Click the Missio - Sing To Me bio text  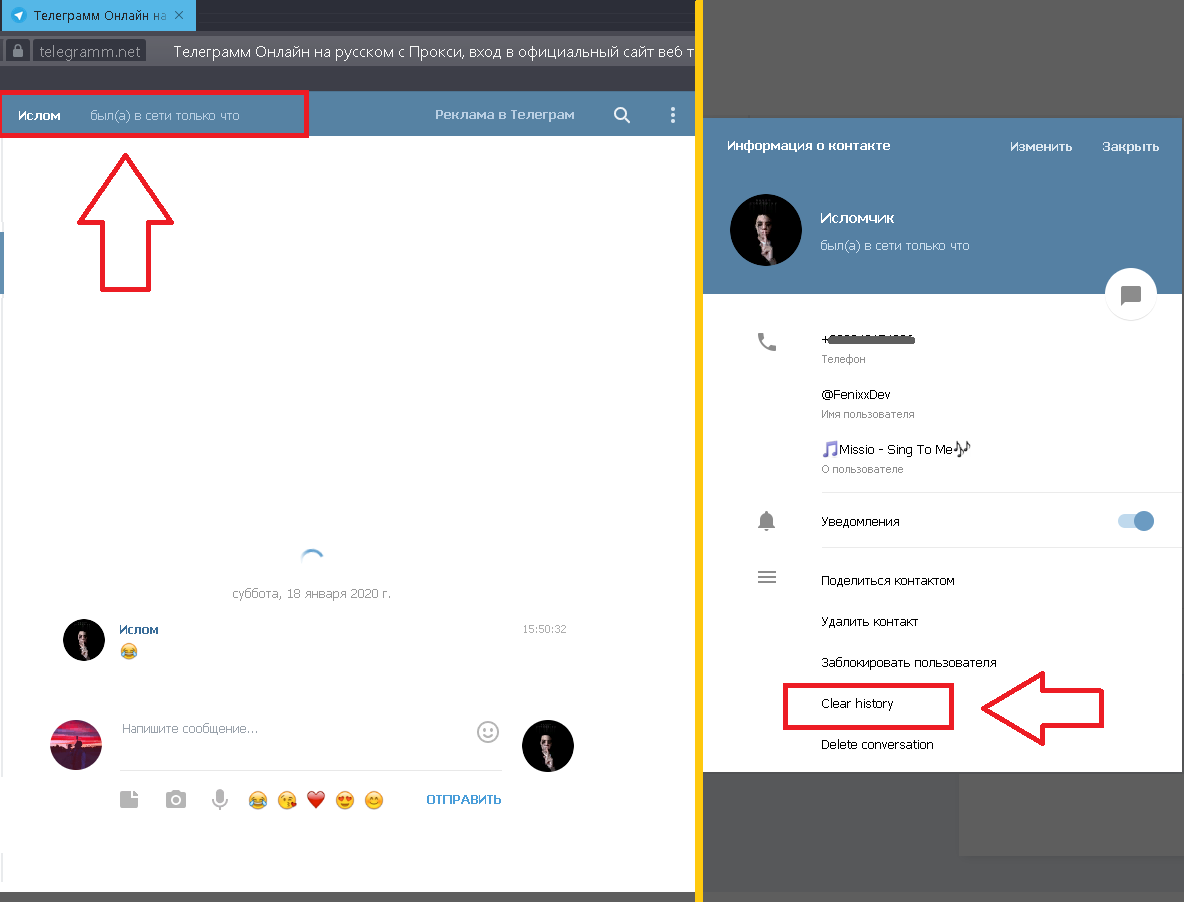tap(896, 449)
